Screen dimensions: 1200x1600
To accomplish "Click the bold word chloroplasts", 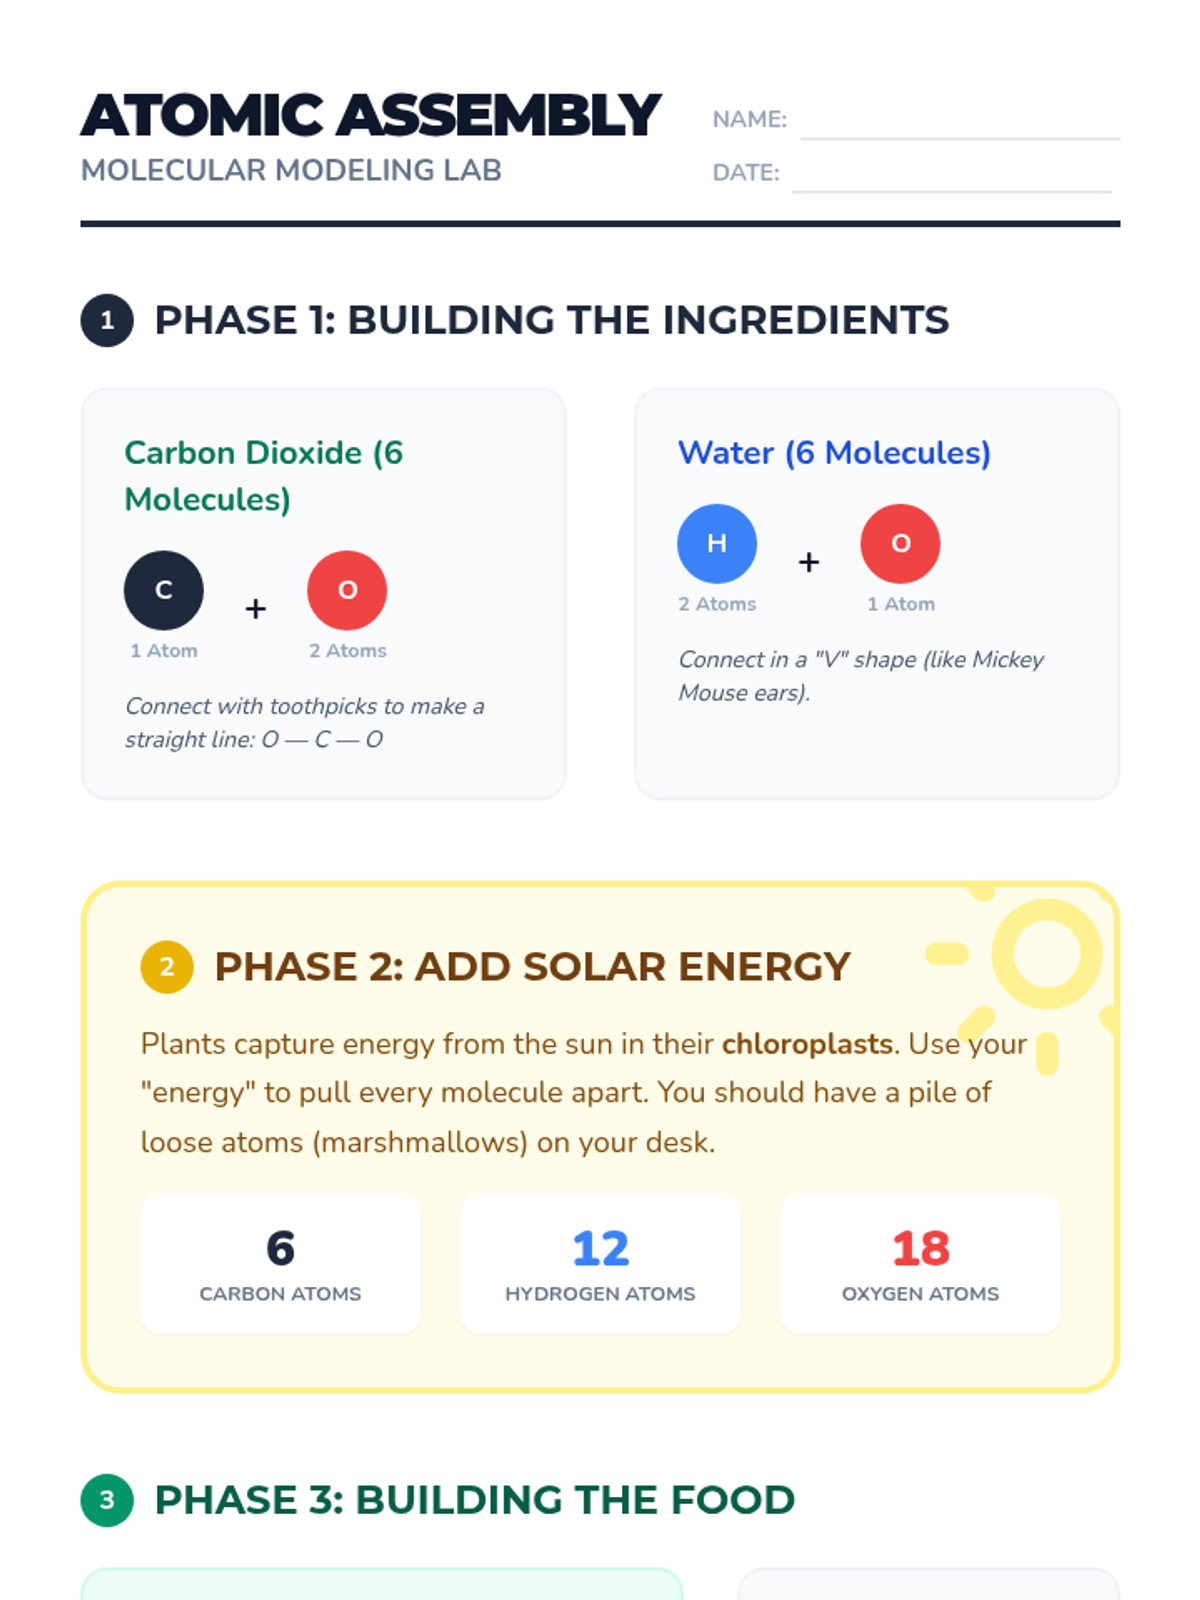I will click(807, 1044).
